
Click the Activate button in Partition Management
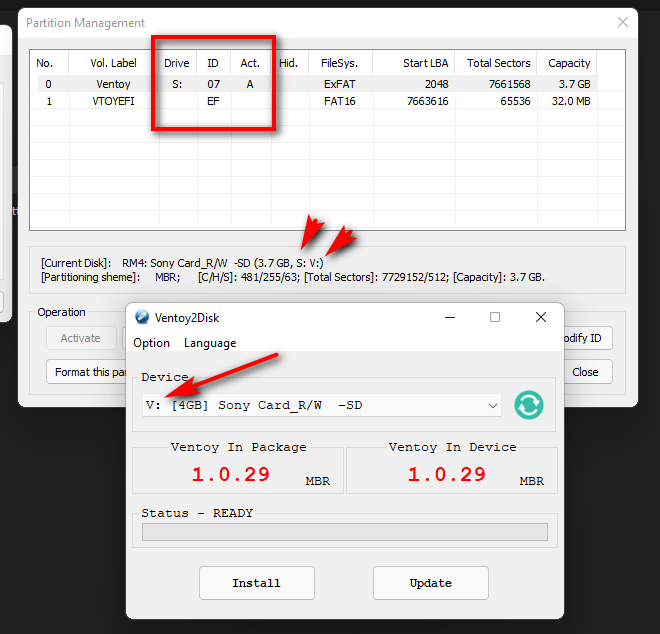coord(81,338)
